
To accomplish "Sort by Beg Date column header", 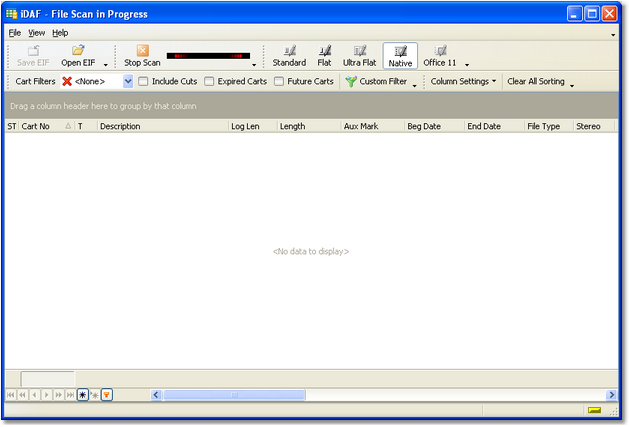I will (x=434, y=126).
